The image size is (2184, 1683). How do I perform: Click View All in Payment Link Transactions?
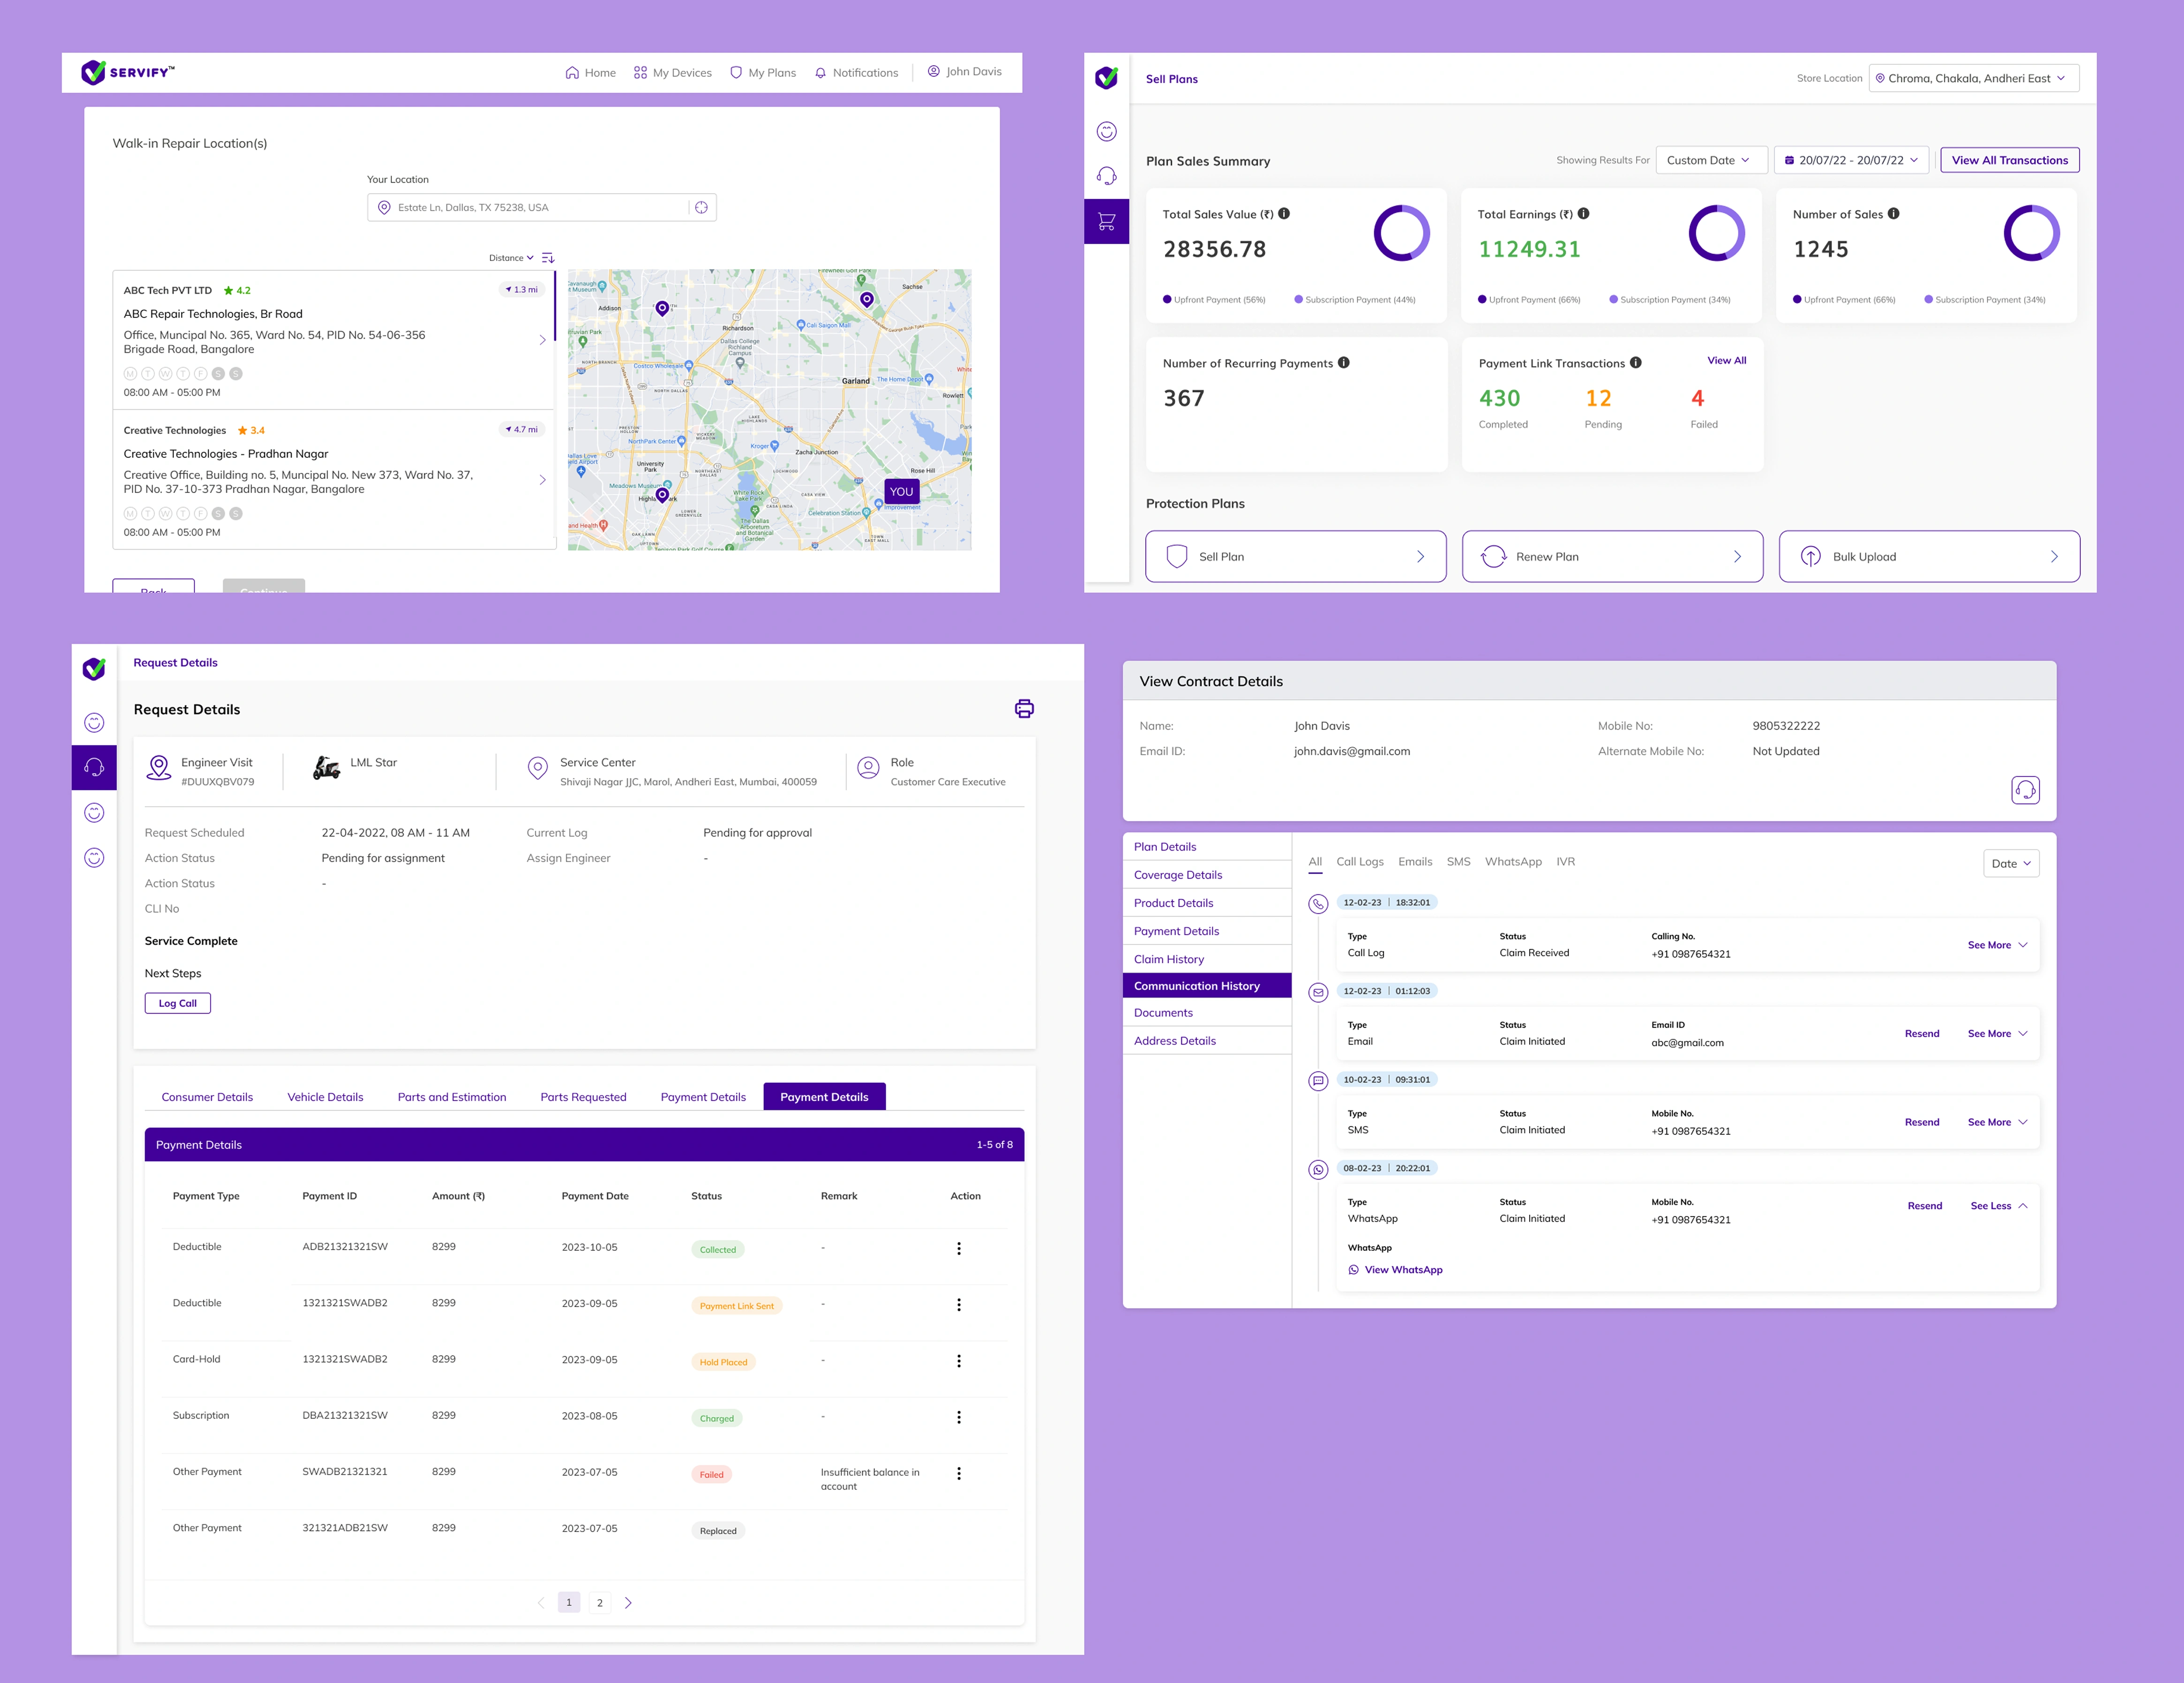[1726, 361]
